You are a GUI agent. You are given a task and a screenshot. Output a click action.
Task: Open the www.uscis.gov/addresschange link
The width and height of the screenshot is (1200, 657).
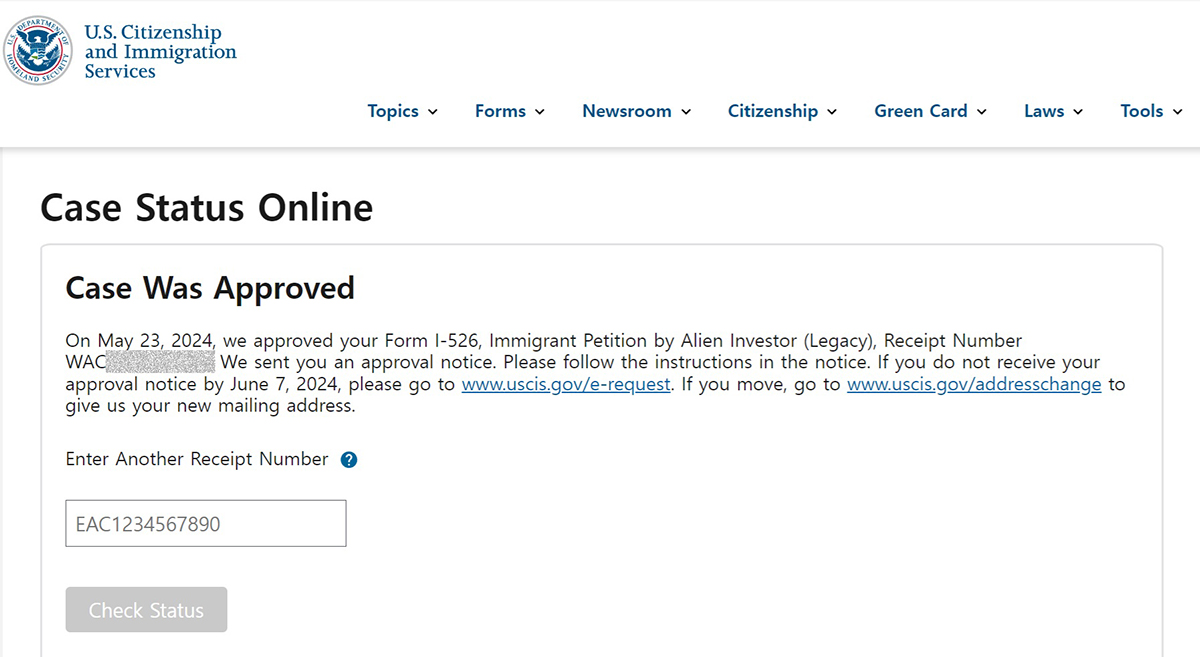pos(974,385)
